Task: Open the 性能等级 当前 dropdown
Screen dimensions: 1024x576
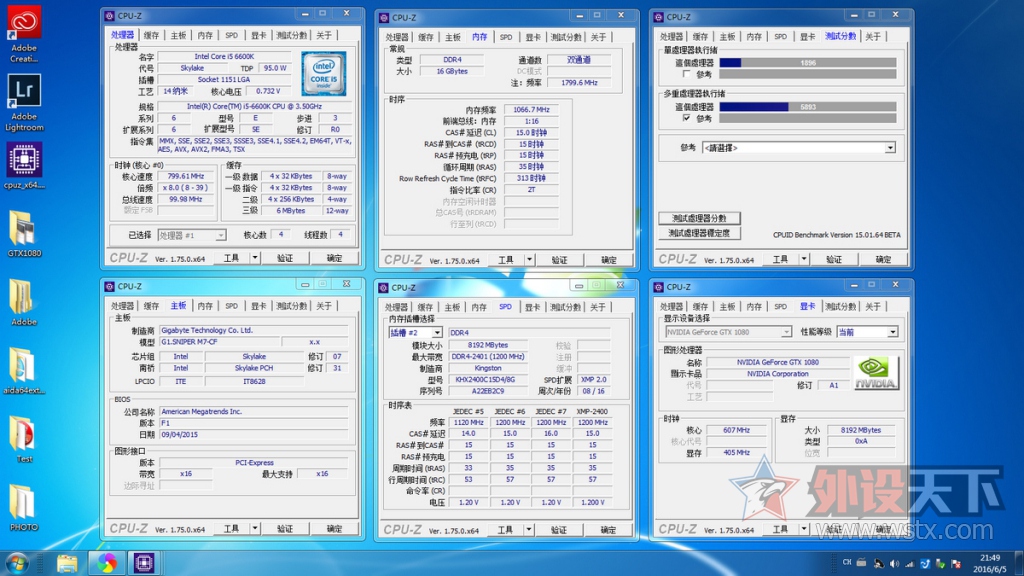Action: point(892,332)
